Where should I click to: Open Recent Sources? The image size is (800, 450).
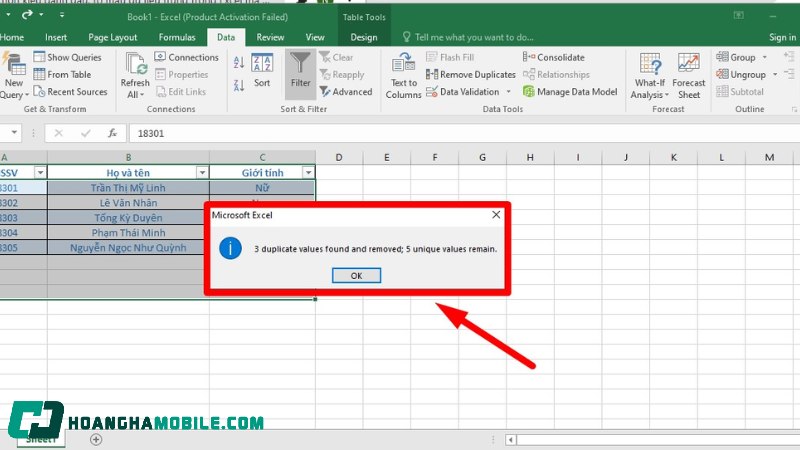pyautogui.click(x=70, y=92)
